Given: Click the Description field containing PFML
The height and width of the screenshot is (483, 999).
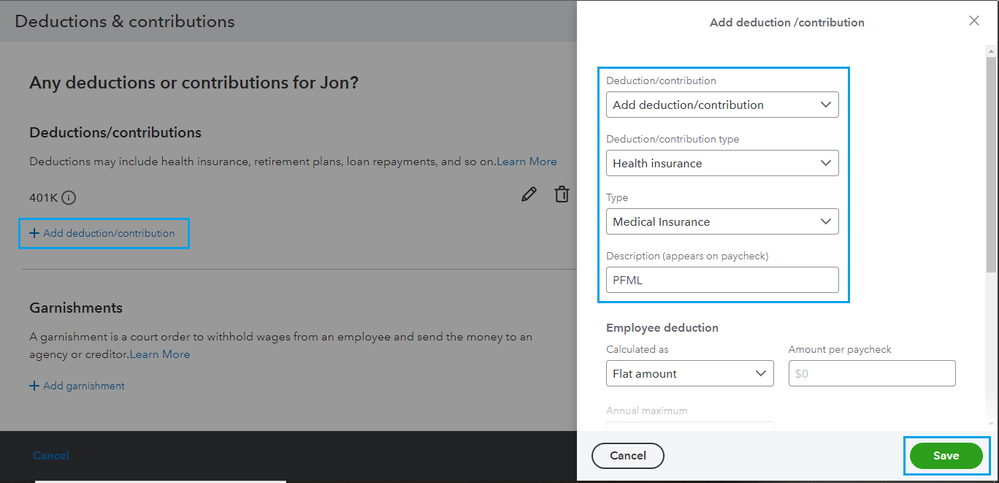Looking at the screenshot, I should point(722,280).
